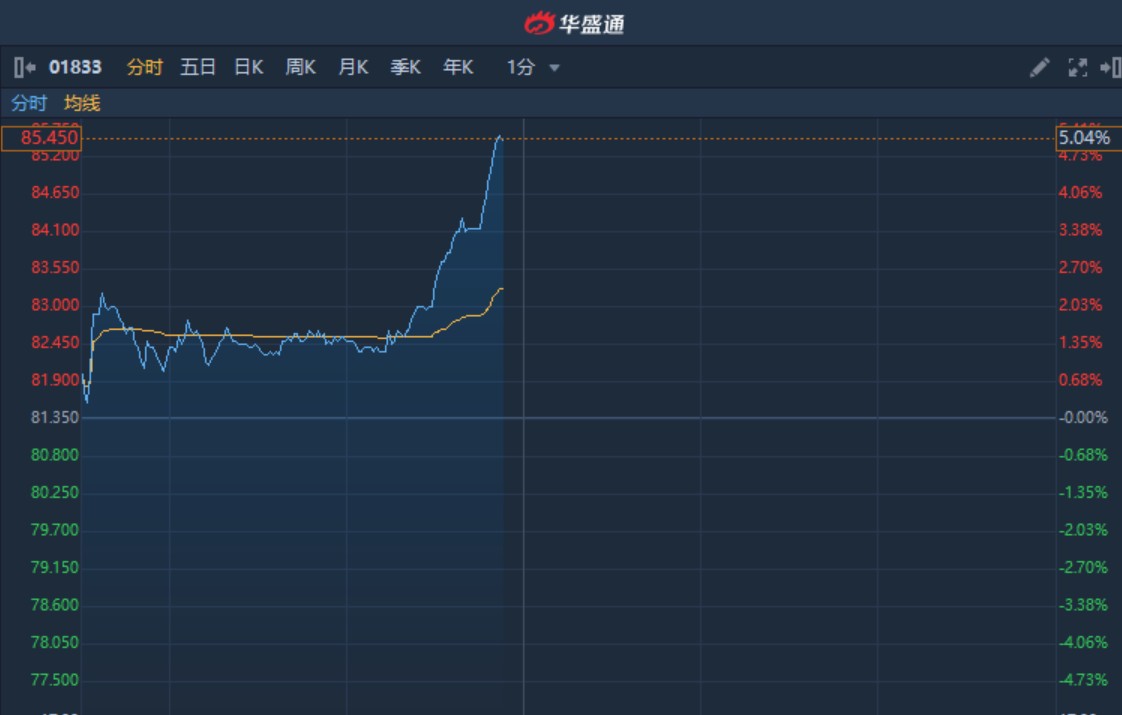Click the 80.800 price axis label

click(55, 454)
